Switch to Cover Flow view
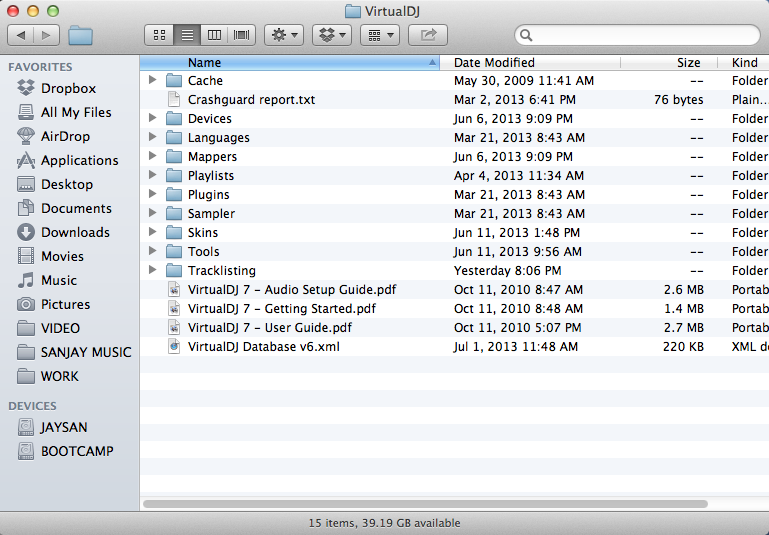 [x=241, y=35]
